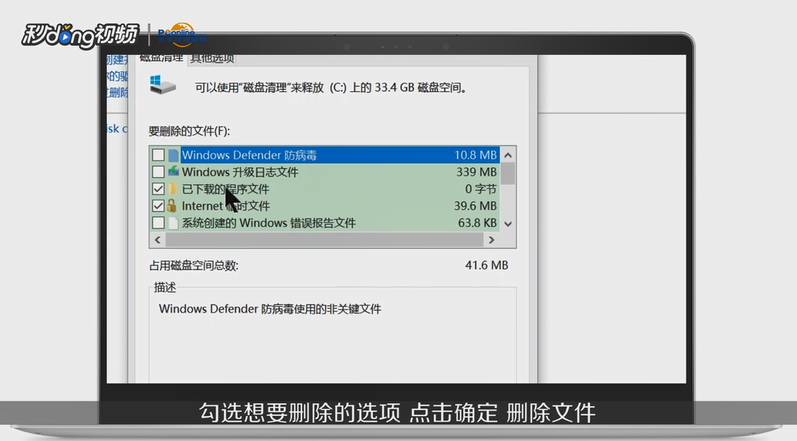Click the 39.6 MB size value
The height and width of the screenshot is (441, 797).
click(x=475, y=206)
